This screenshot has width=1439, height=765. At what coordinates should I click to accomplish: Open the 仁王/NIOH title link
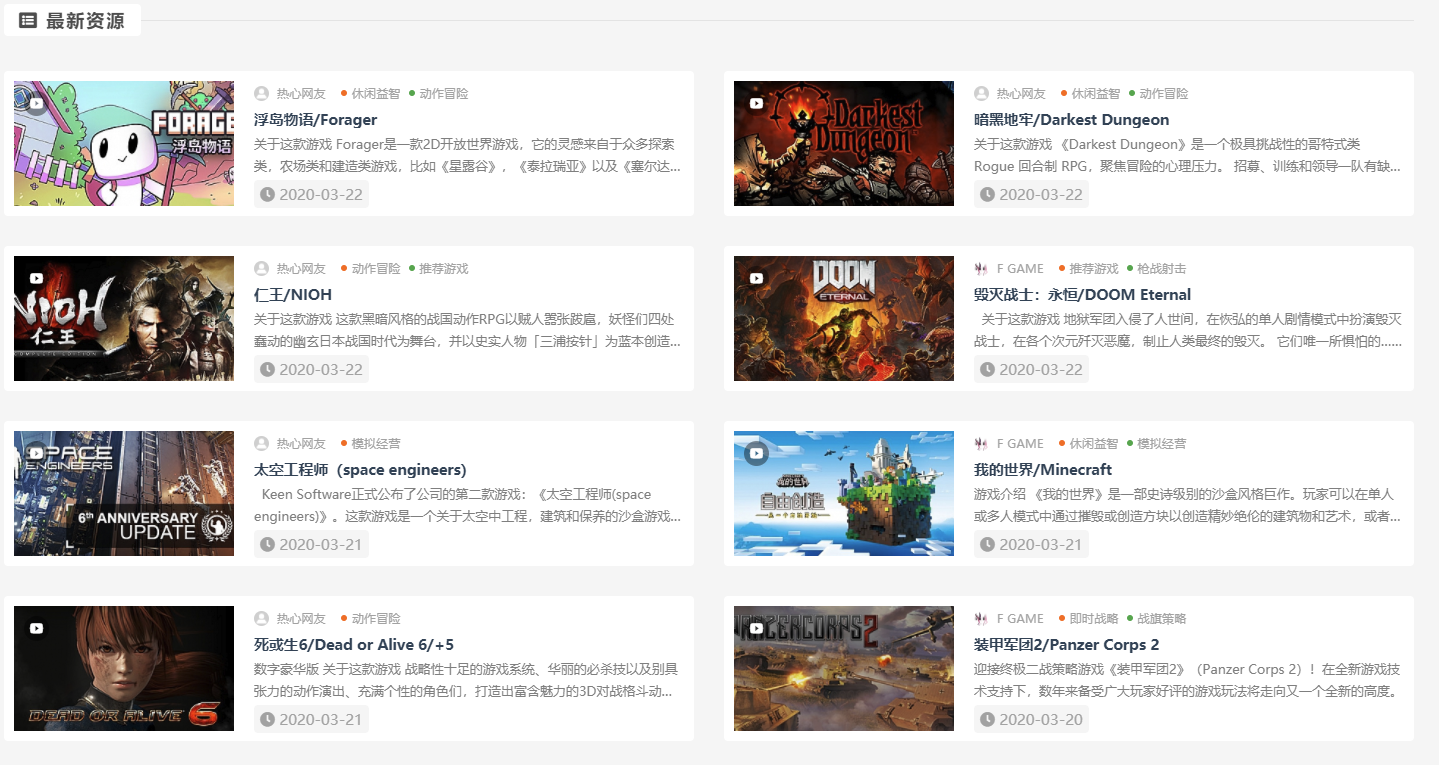[x=293, y=295]
